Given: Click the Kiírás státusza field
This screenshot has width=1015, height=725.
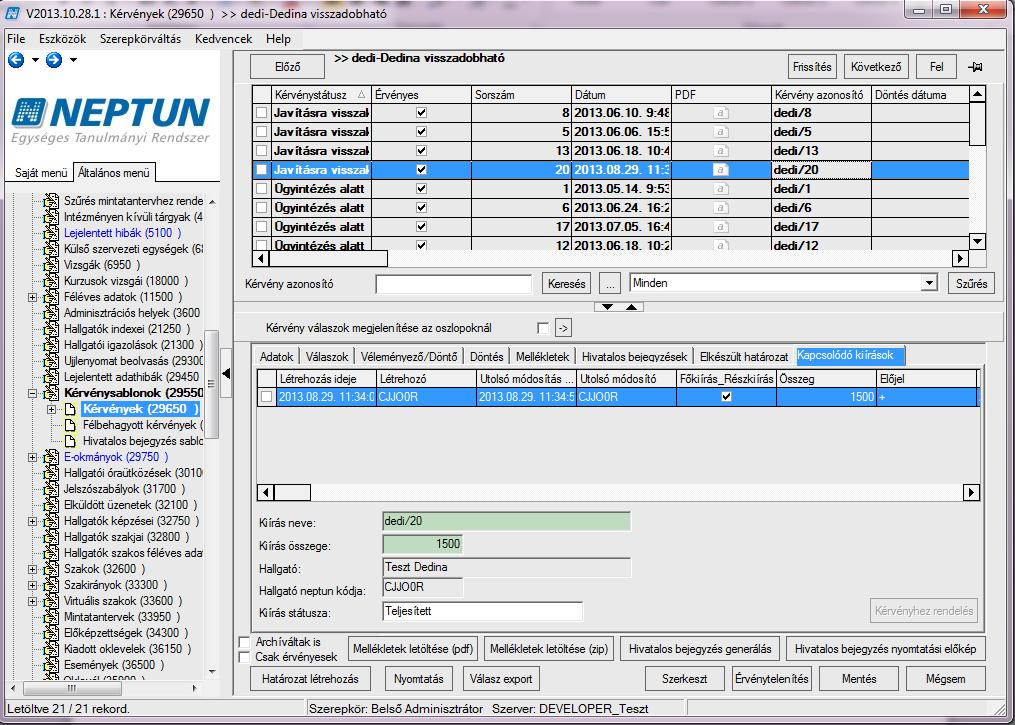Looking at the screenshot, I should click(x=482, y=611).
